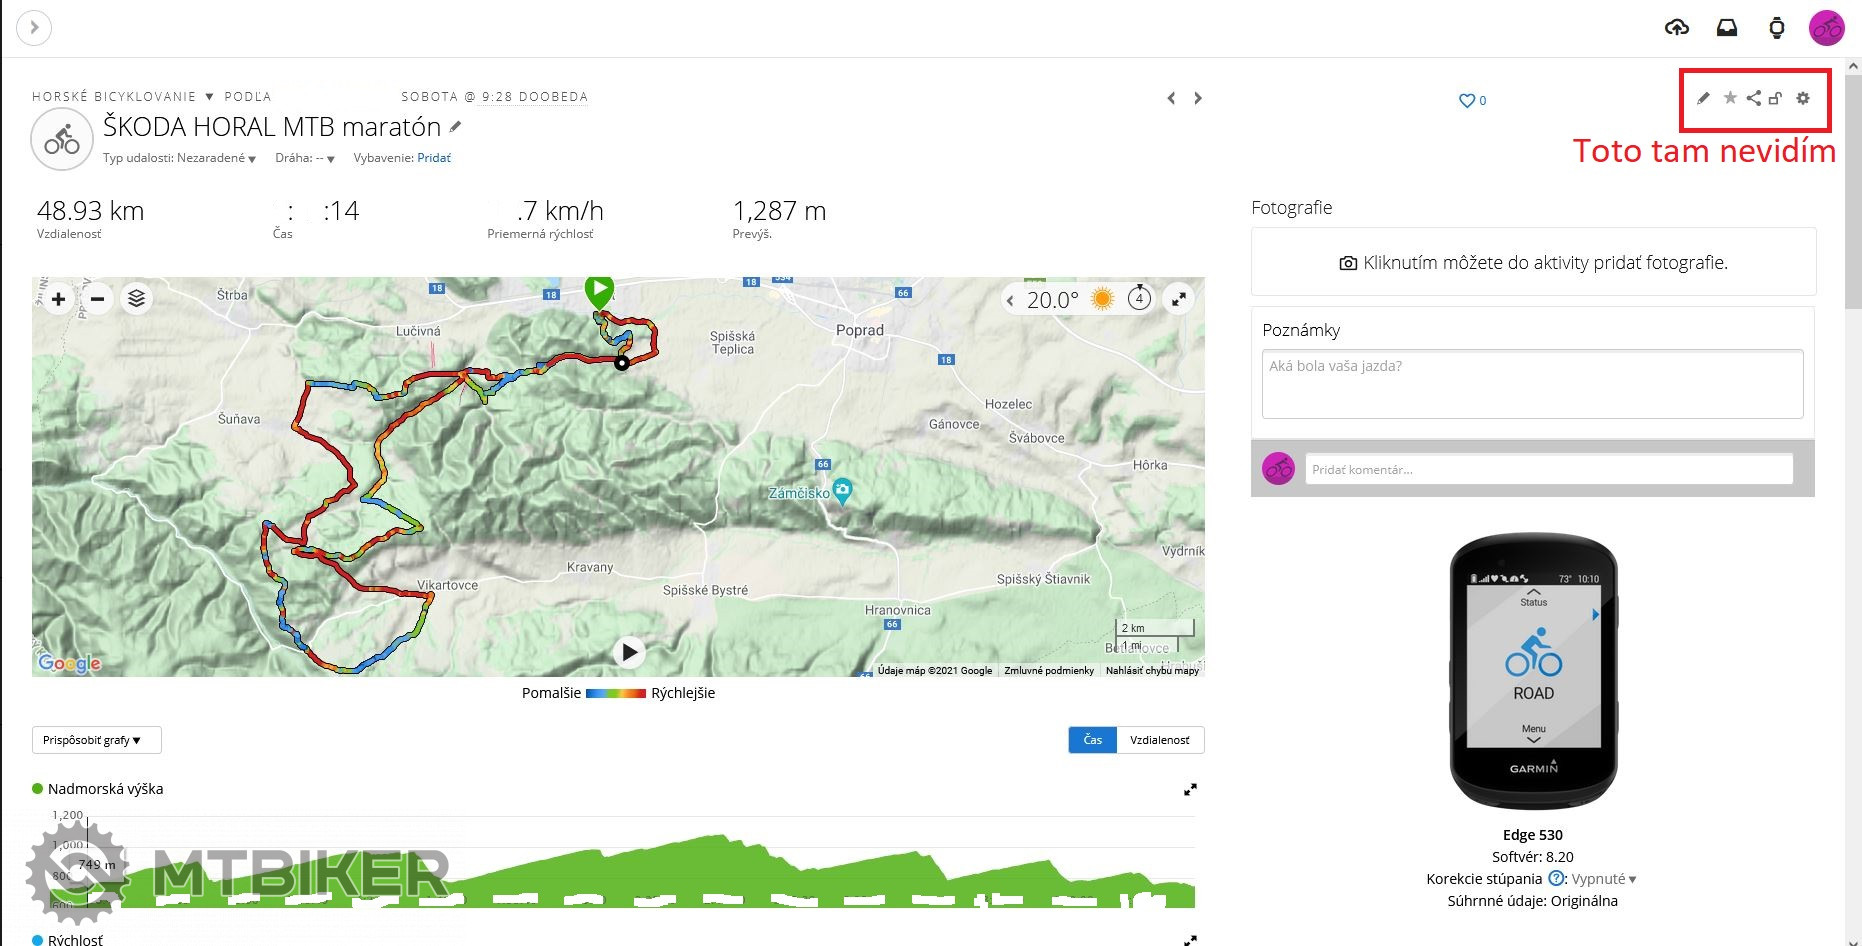
Task: Click the Pridať komentár input field
Action: (x=1548, y=469)
